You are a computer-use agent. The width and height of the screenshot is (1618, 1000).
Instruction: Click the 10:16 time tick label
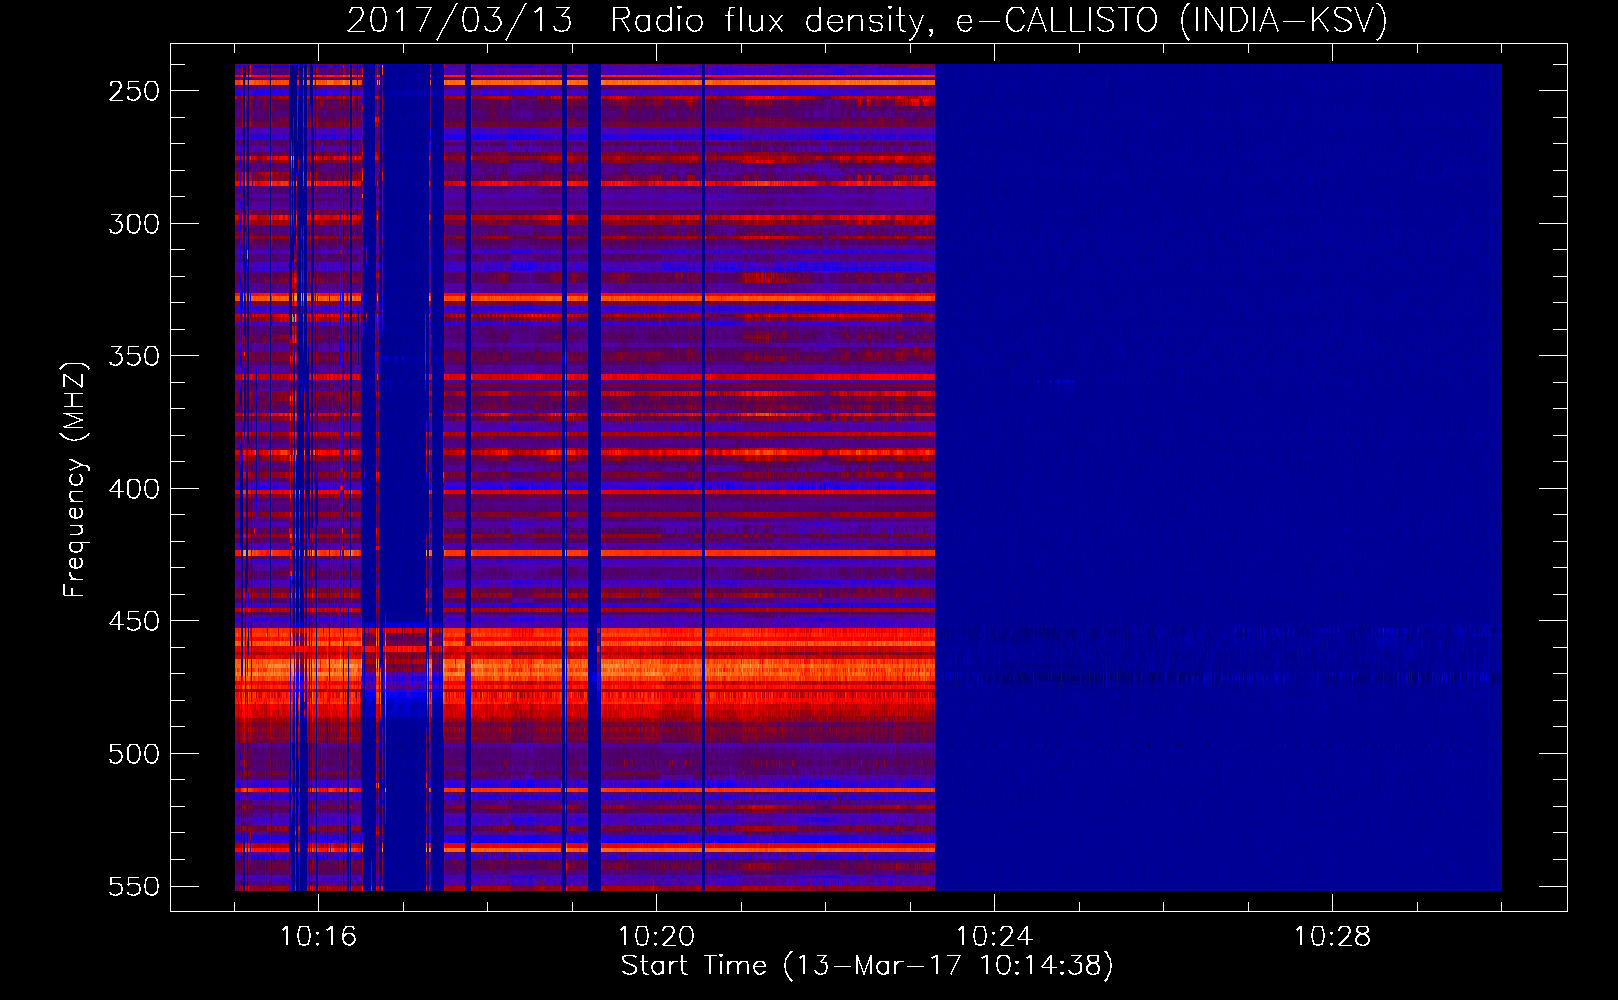click(x=318, y=937)
